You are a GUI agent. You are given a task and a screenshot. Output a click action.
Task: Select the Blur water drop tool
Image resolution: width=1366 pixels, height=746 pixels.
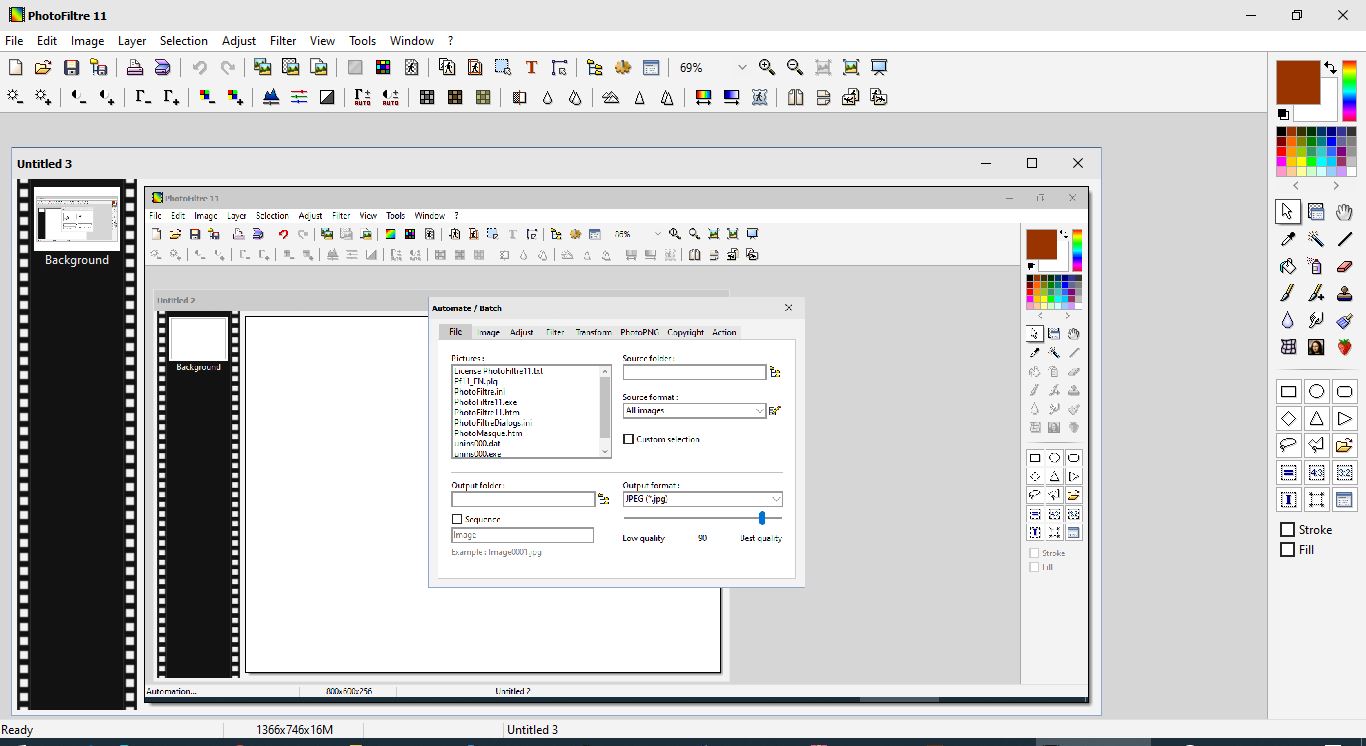coord(1288,320)
